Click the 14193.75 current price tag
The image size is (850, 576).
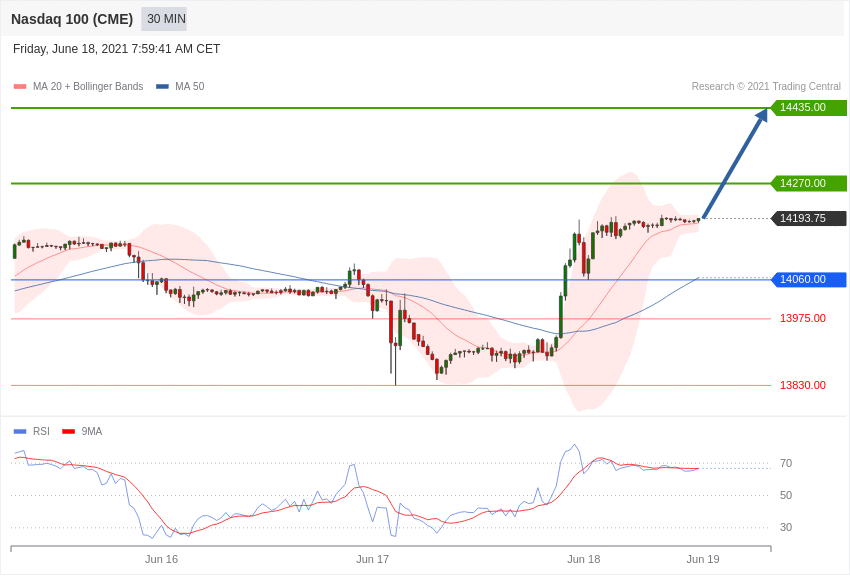coord(808,218)
